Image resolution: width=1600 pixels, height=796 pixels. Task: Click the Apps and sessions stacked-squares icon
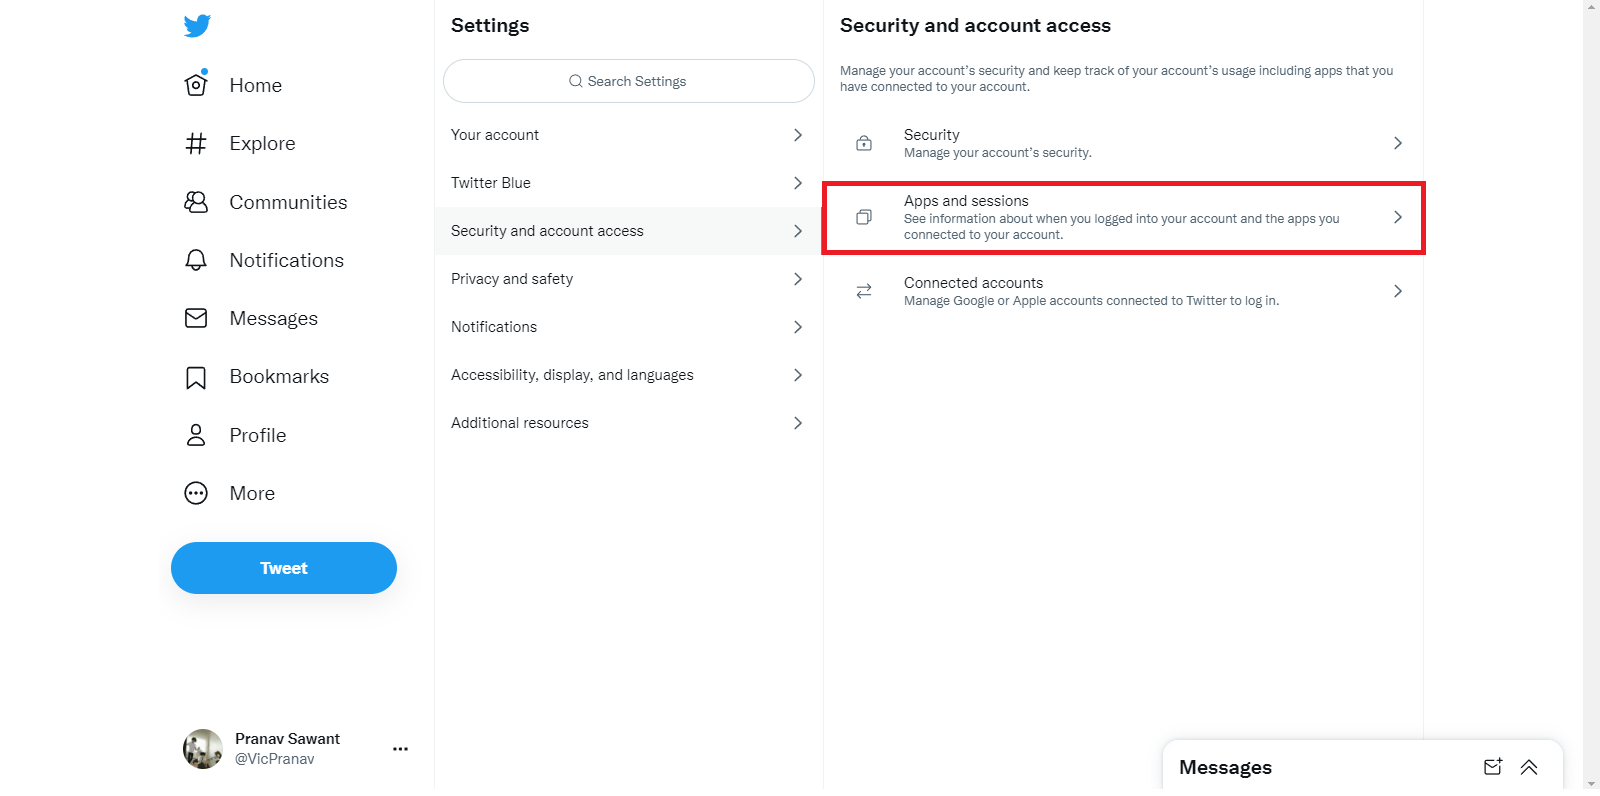[x=864, y=217]
